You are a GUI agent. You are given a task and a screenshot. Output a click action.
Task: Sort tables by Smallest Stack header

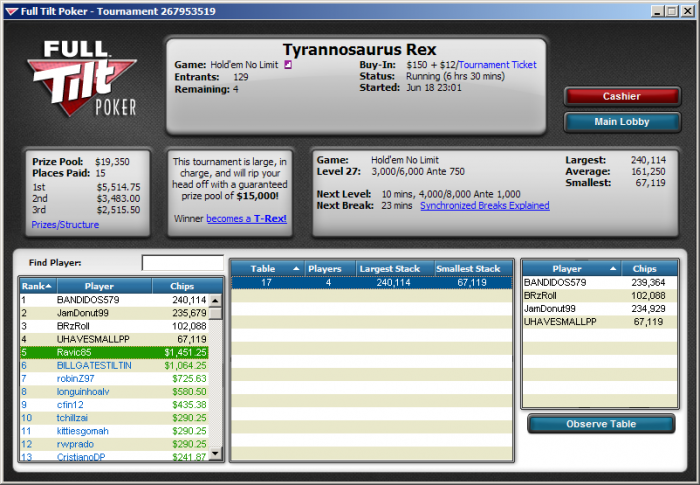[x=473, y=269]
